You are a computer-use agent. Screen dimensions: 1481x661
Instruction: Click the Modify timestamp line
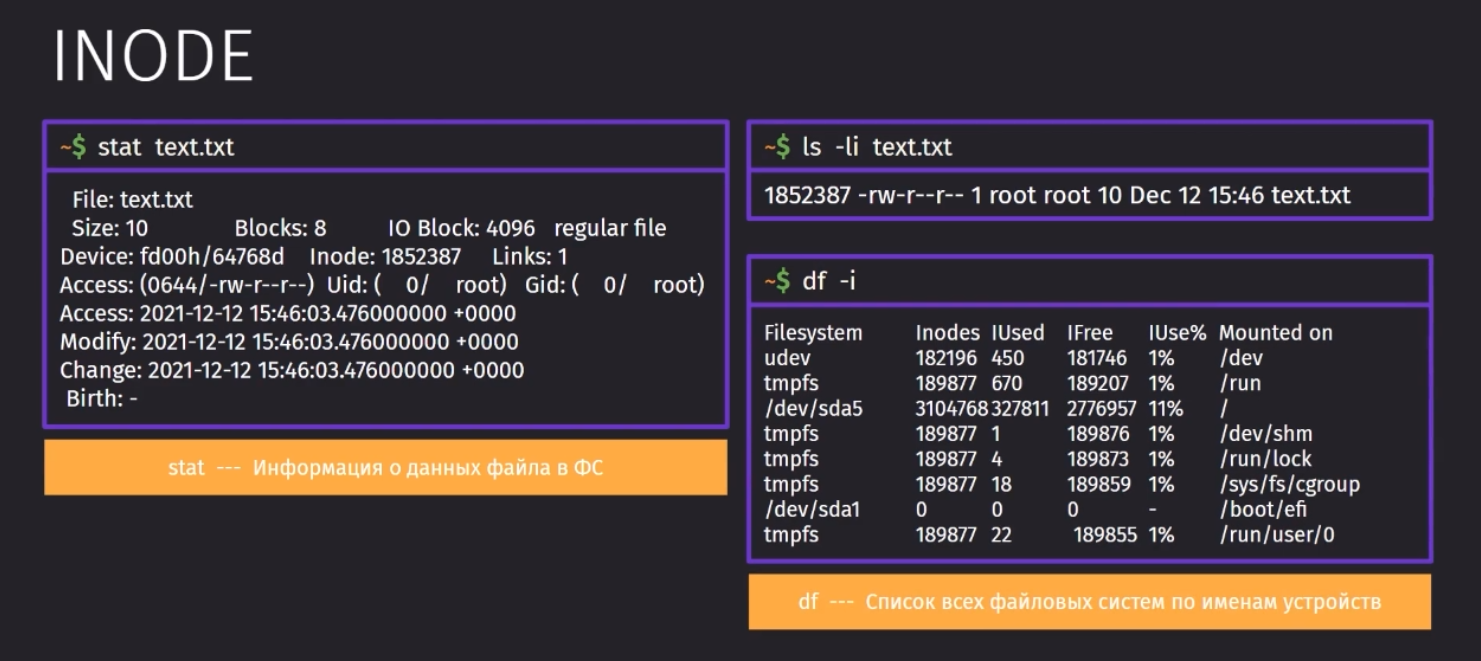289,342
